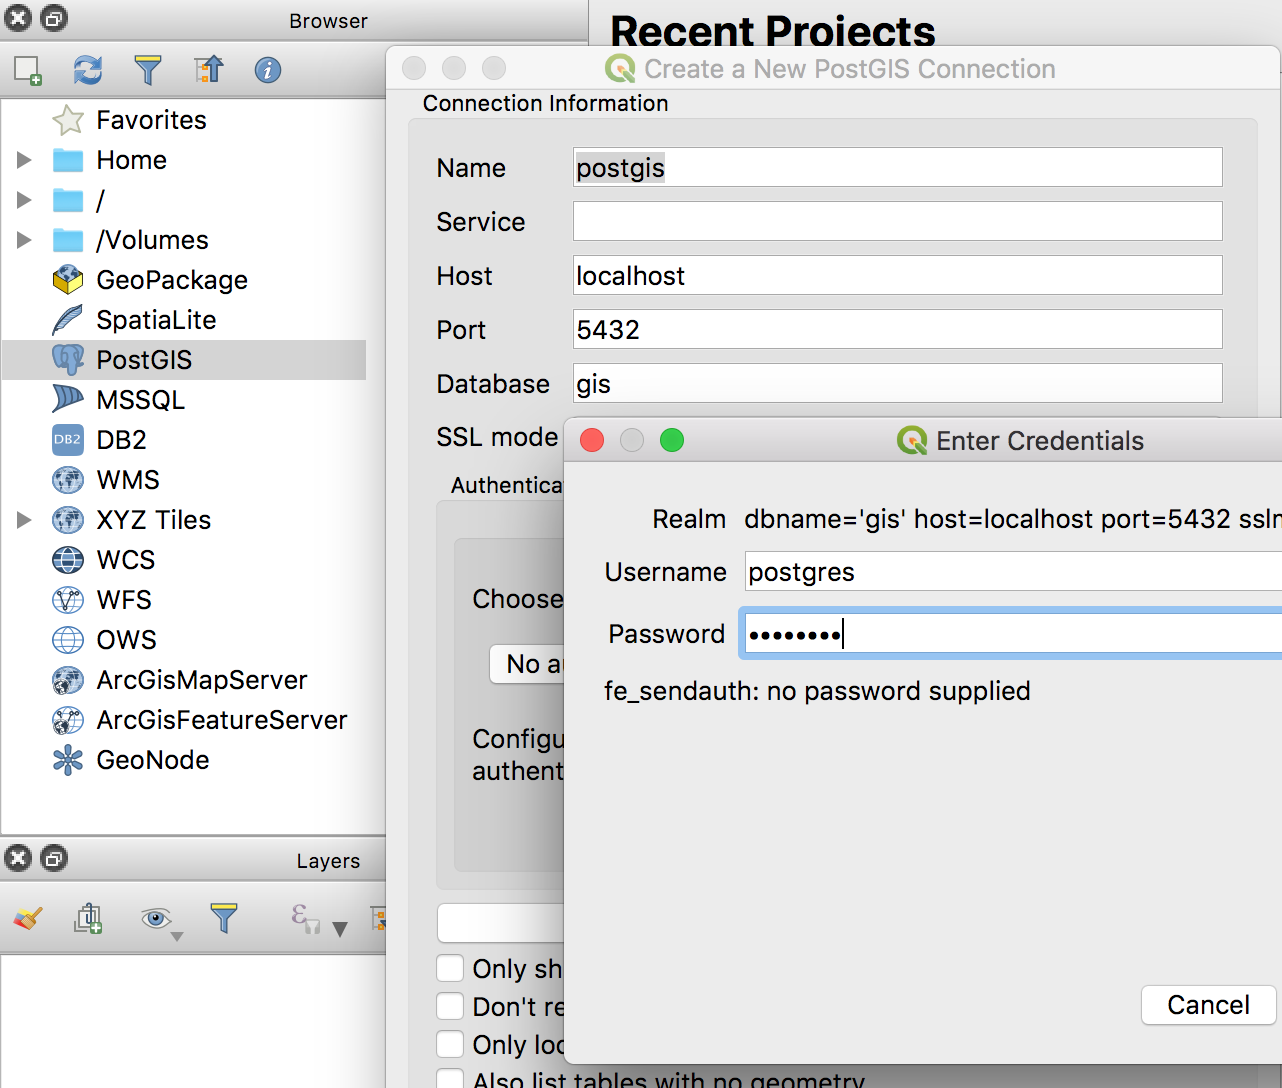Show properties for the selected Browser item

267,70
